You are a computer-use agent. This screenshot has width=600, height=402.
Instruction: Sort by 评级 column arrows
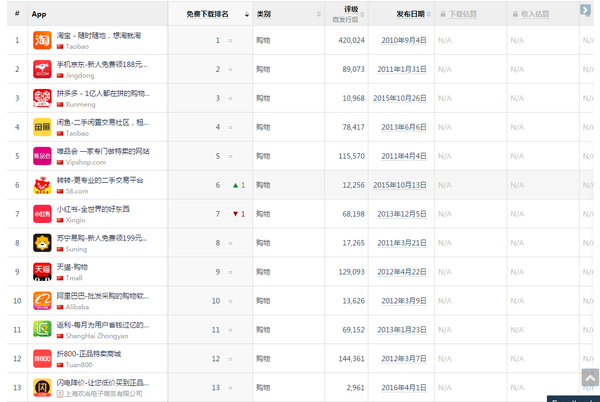(x=362, y=14)
